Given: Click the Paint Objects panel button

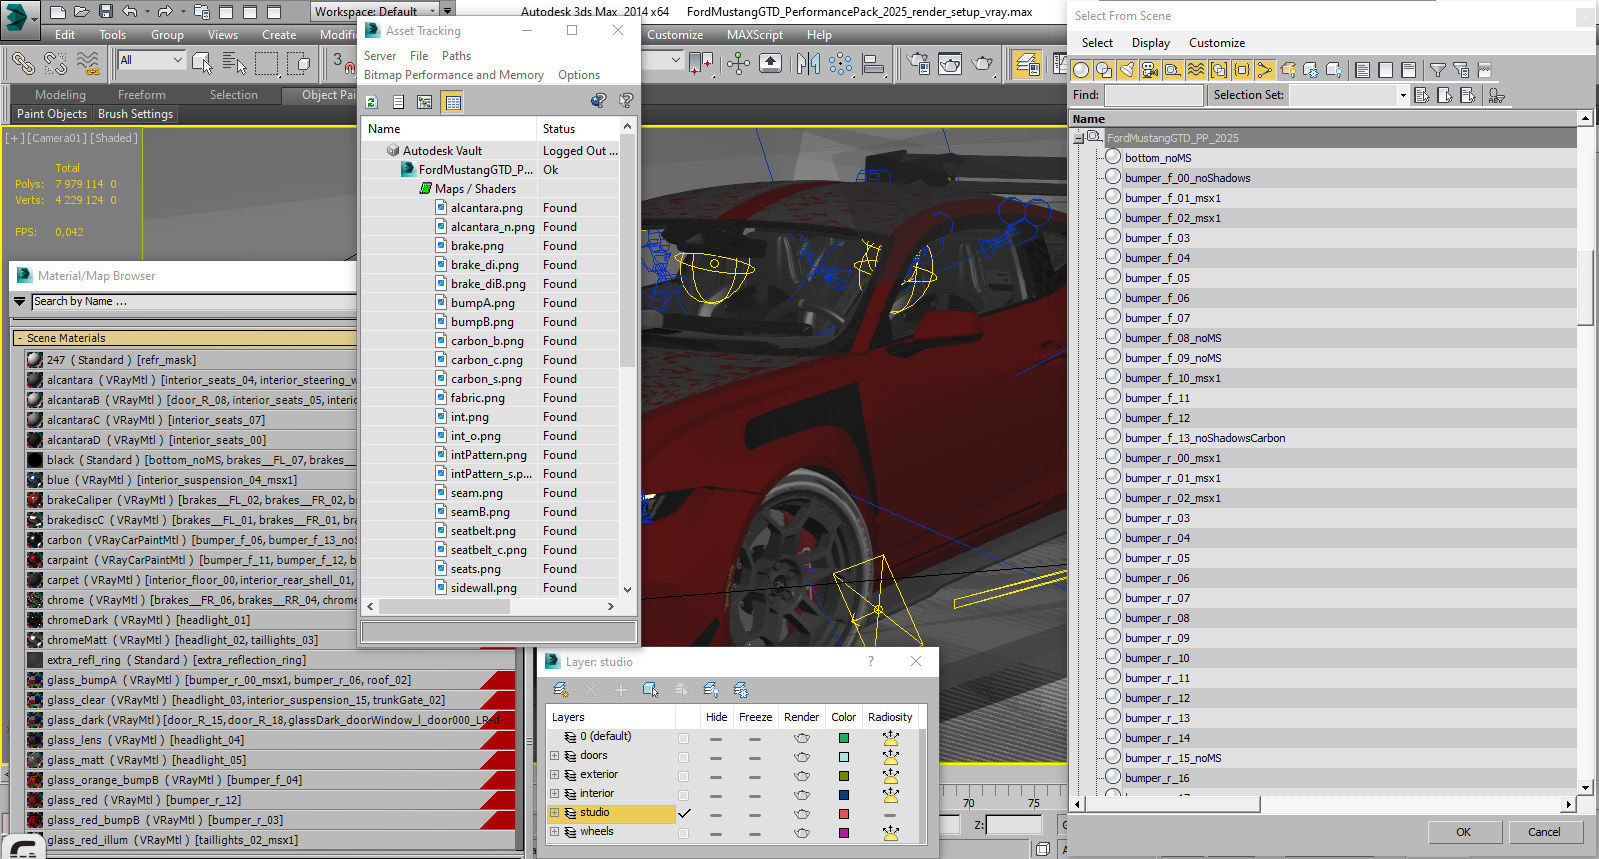Looking at the screenshot, I should (52, 114).
